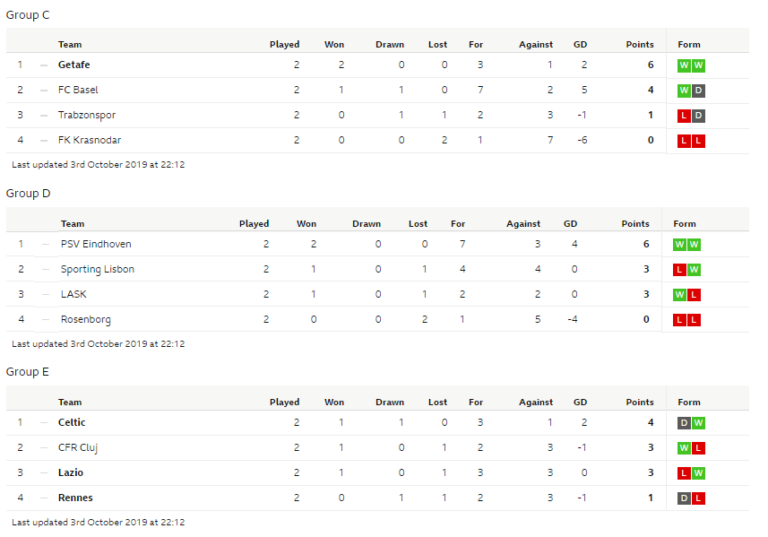Click the position-change dash beside Getafe
Image resolution: width=768 pixels, height=537 pixels.
coord(44,65)
